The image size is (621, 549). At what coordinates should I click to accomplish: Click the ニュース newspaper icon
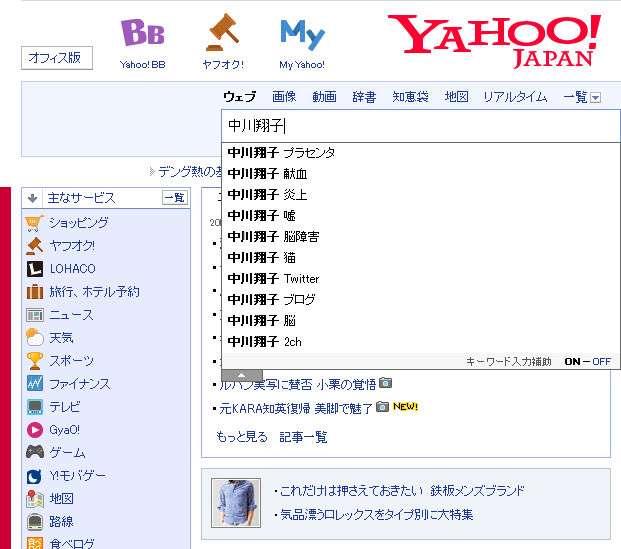click(x=34, y=315)
